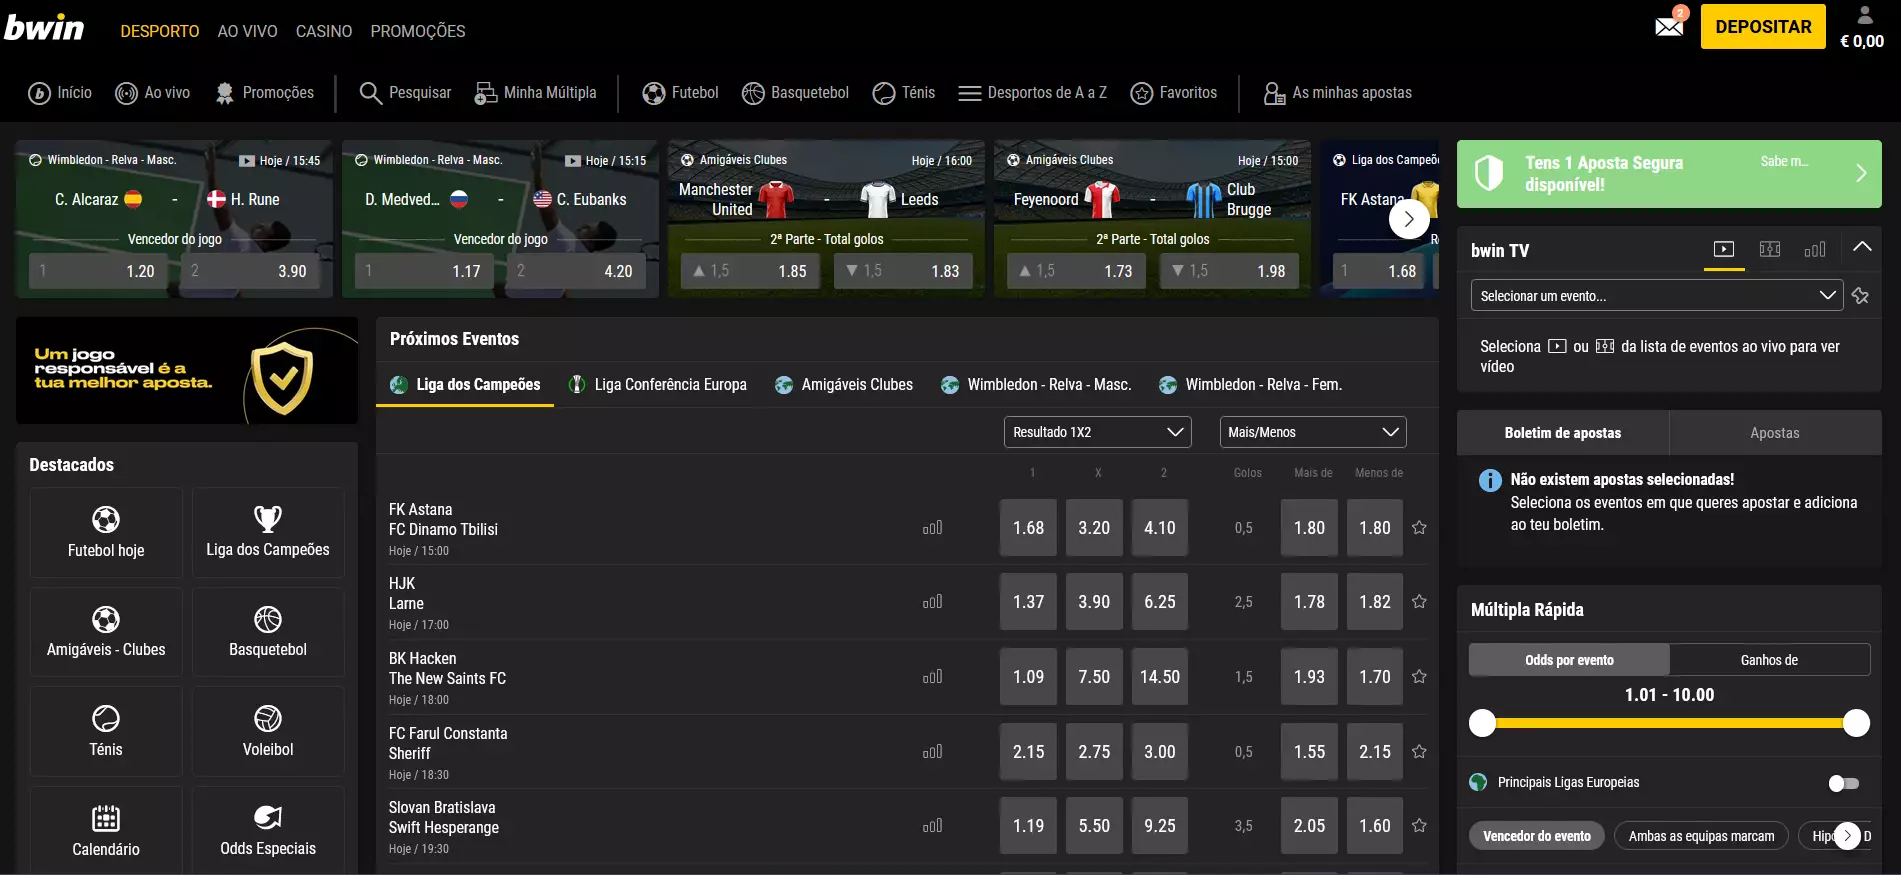Screen dimensions: 1901x875
Task: Switch to Liga Conferência Europa tab
Action: tap(658, 385)
